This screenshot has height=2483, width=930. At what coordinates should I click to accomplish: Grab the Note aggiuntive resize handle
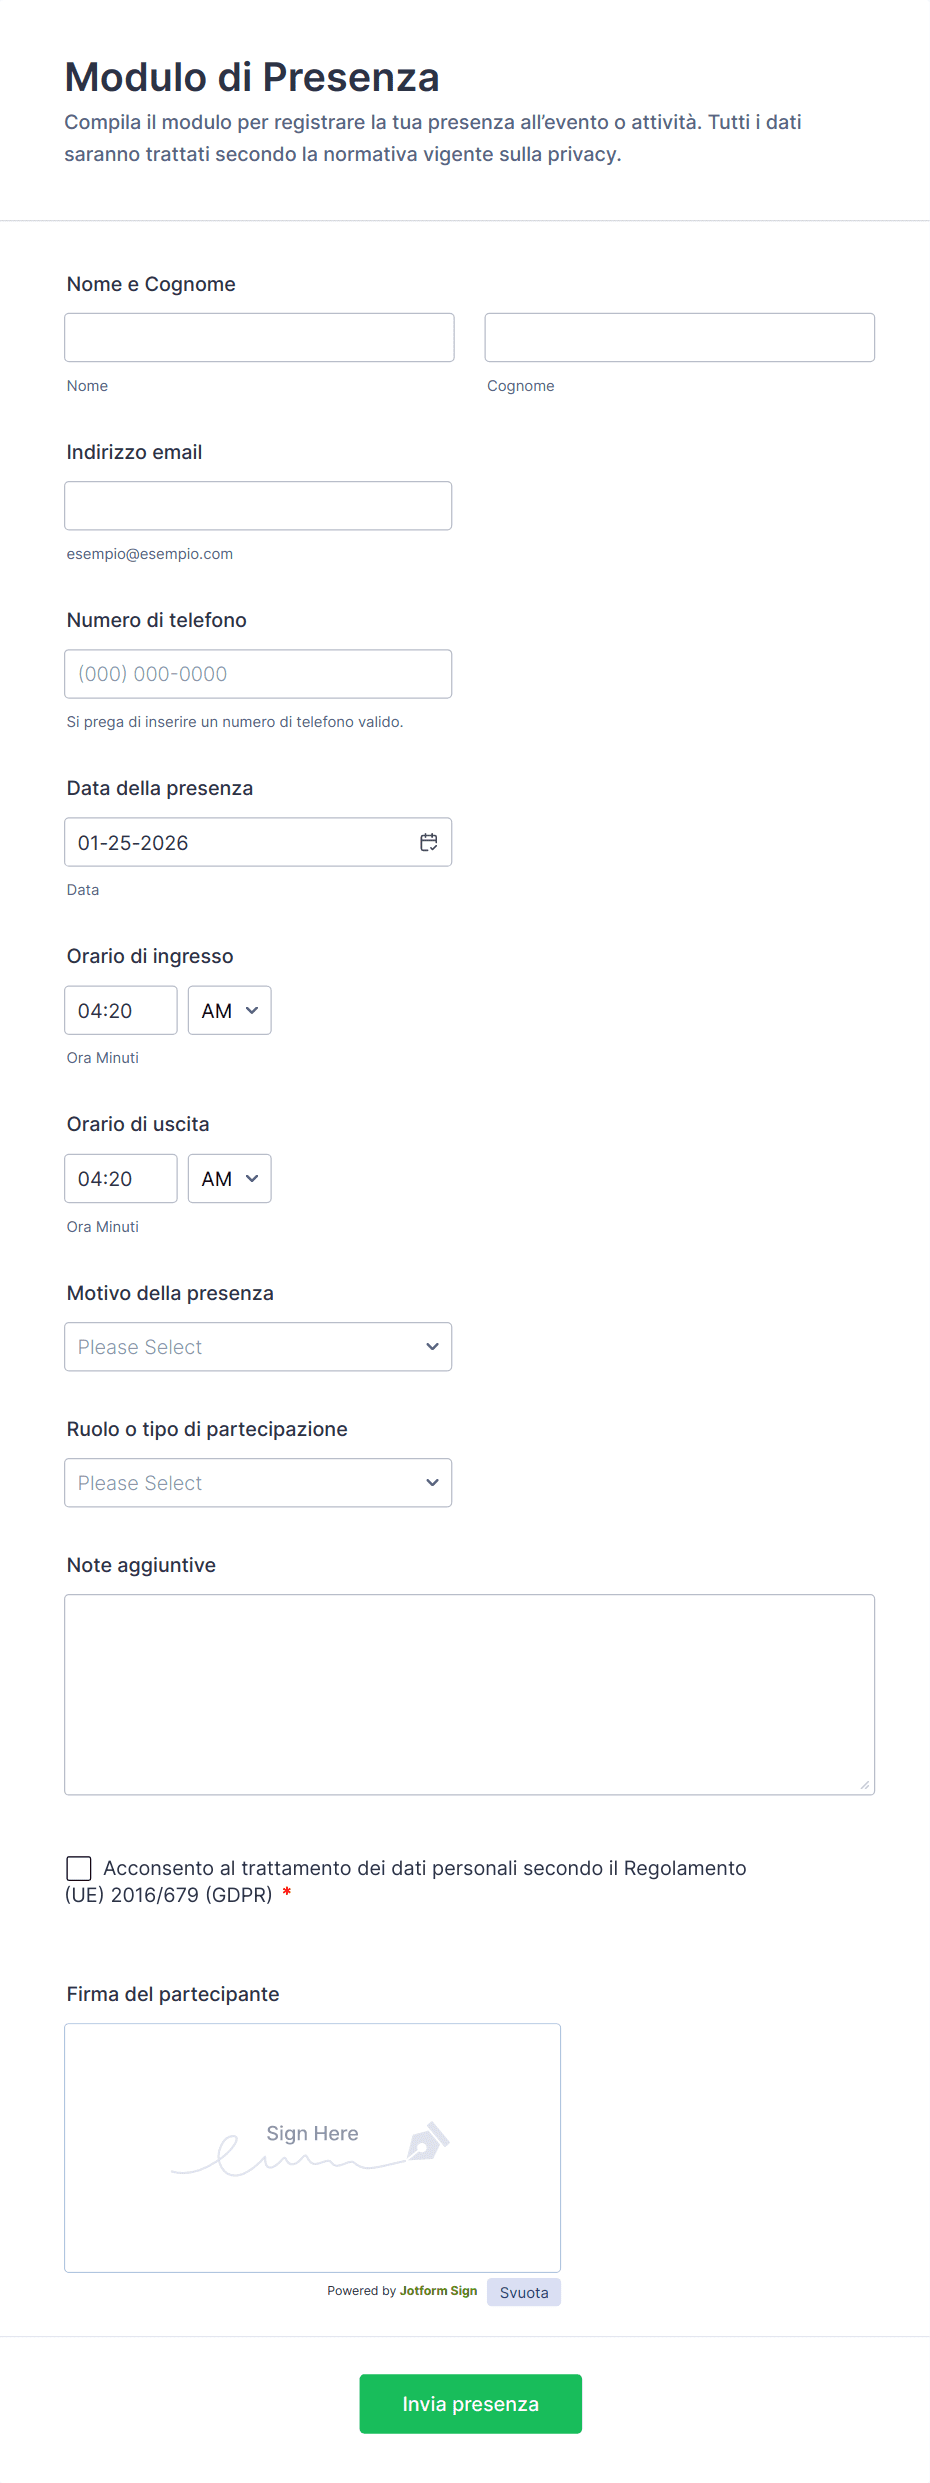(x=865, y=1785)
